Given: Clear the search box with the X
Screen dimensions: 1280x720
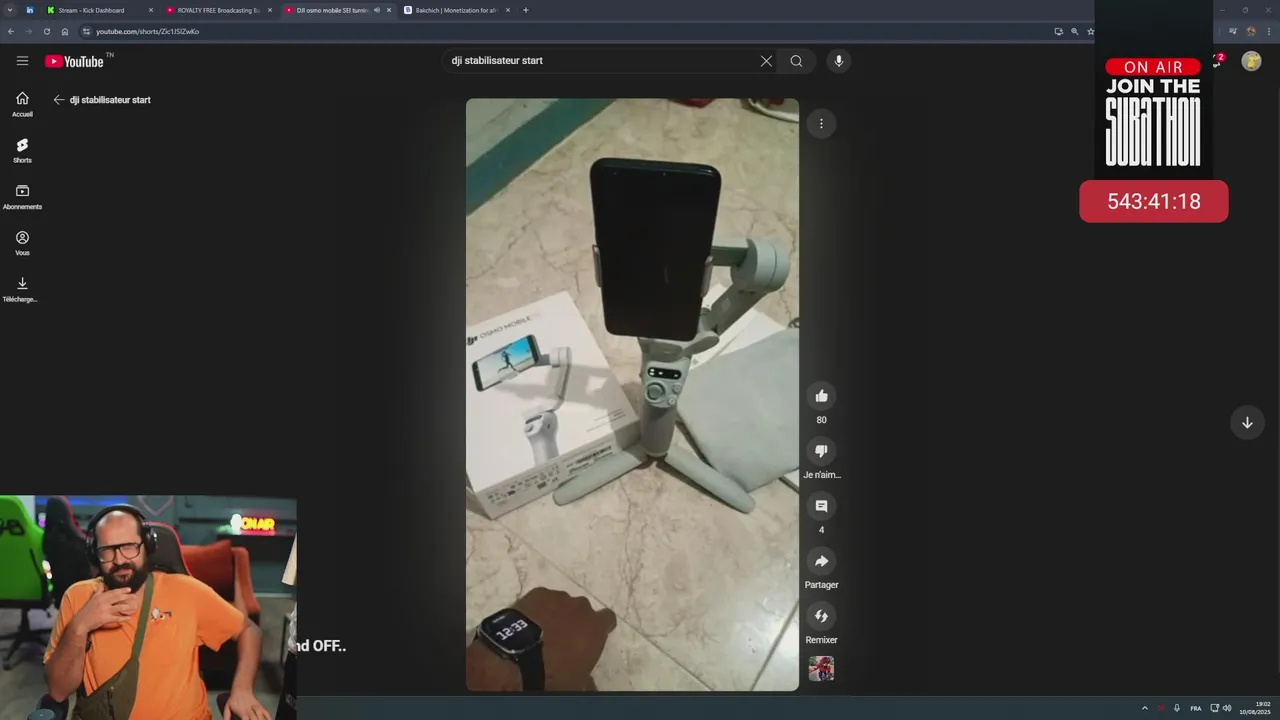Looking at the screenshot, I should (x=766, y=61).
